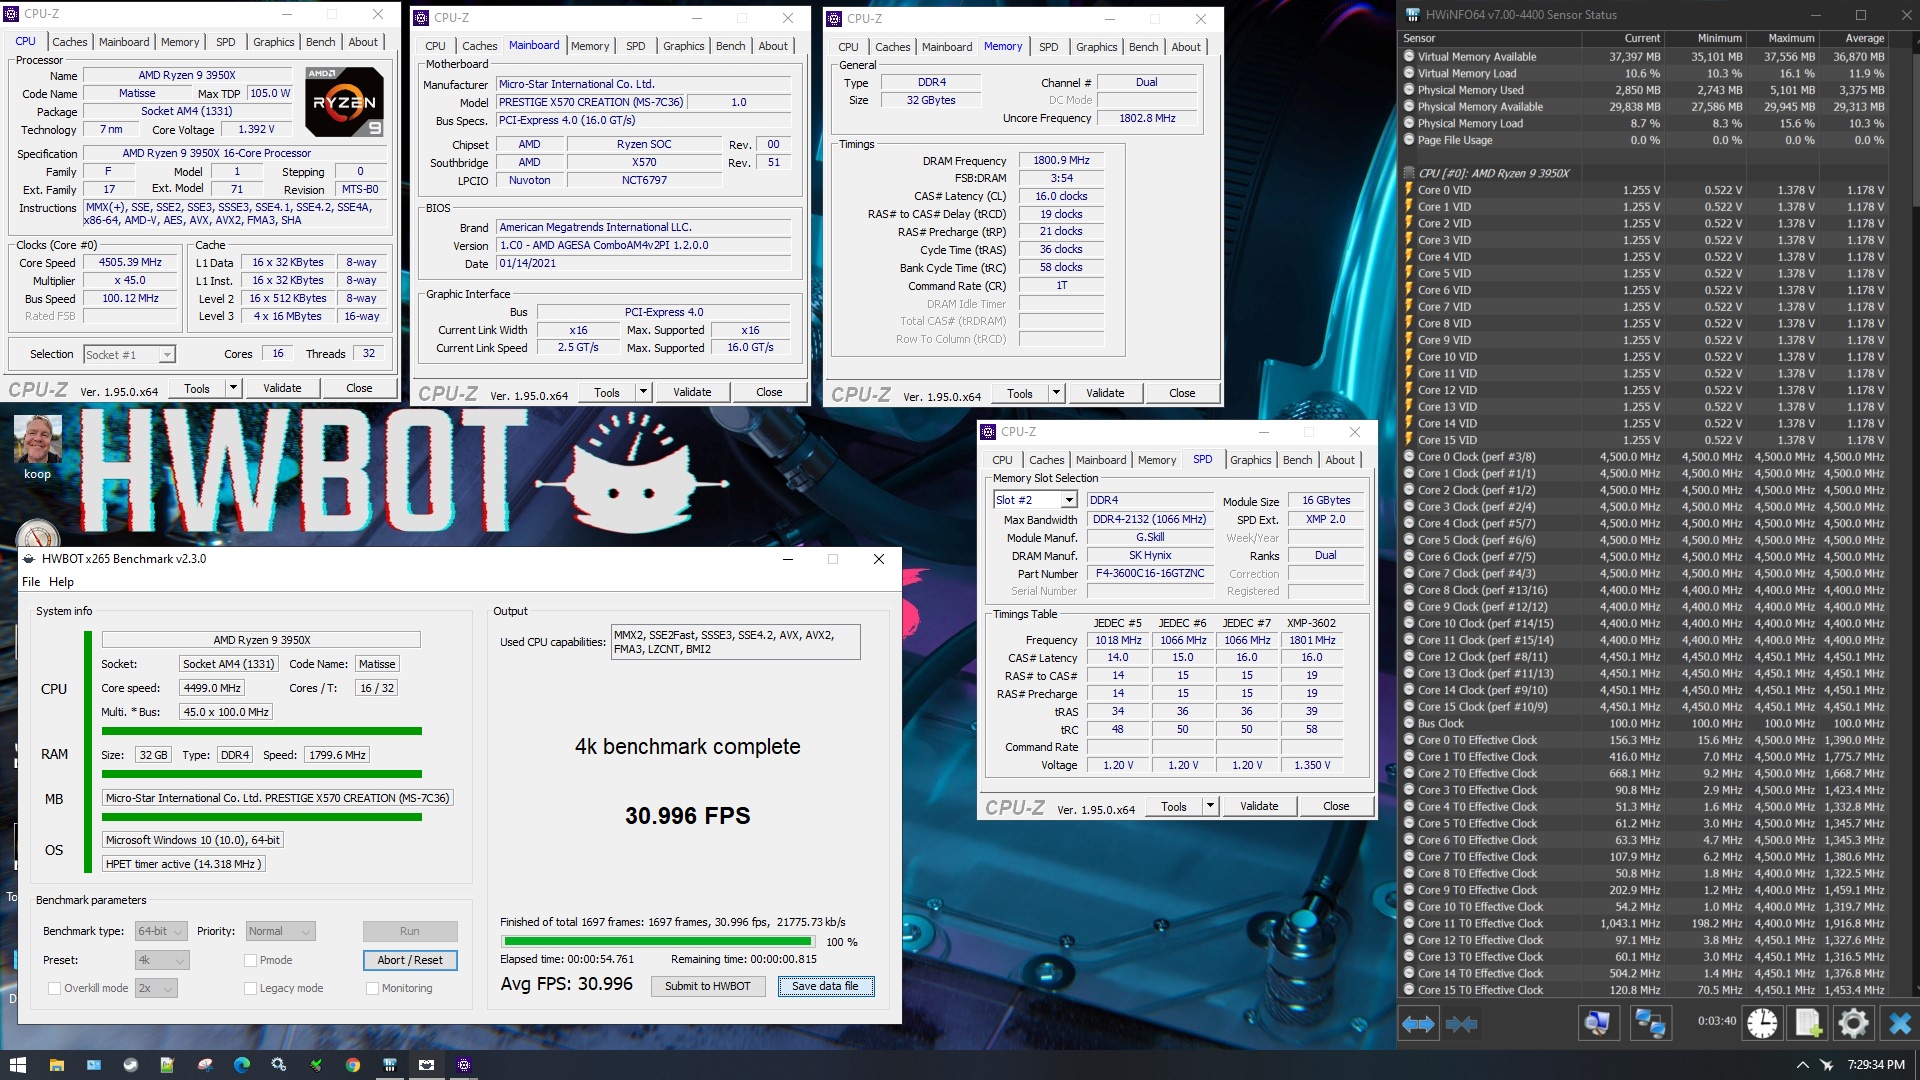This screenshot has height=1080, width=1920.
Task: Open HWiNFO sensor settings gear
Action: click(1853, 1022)
